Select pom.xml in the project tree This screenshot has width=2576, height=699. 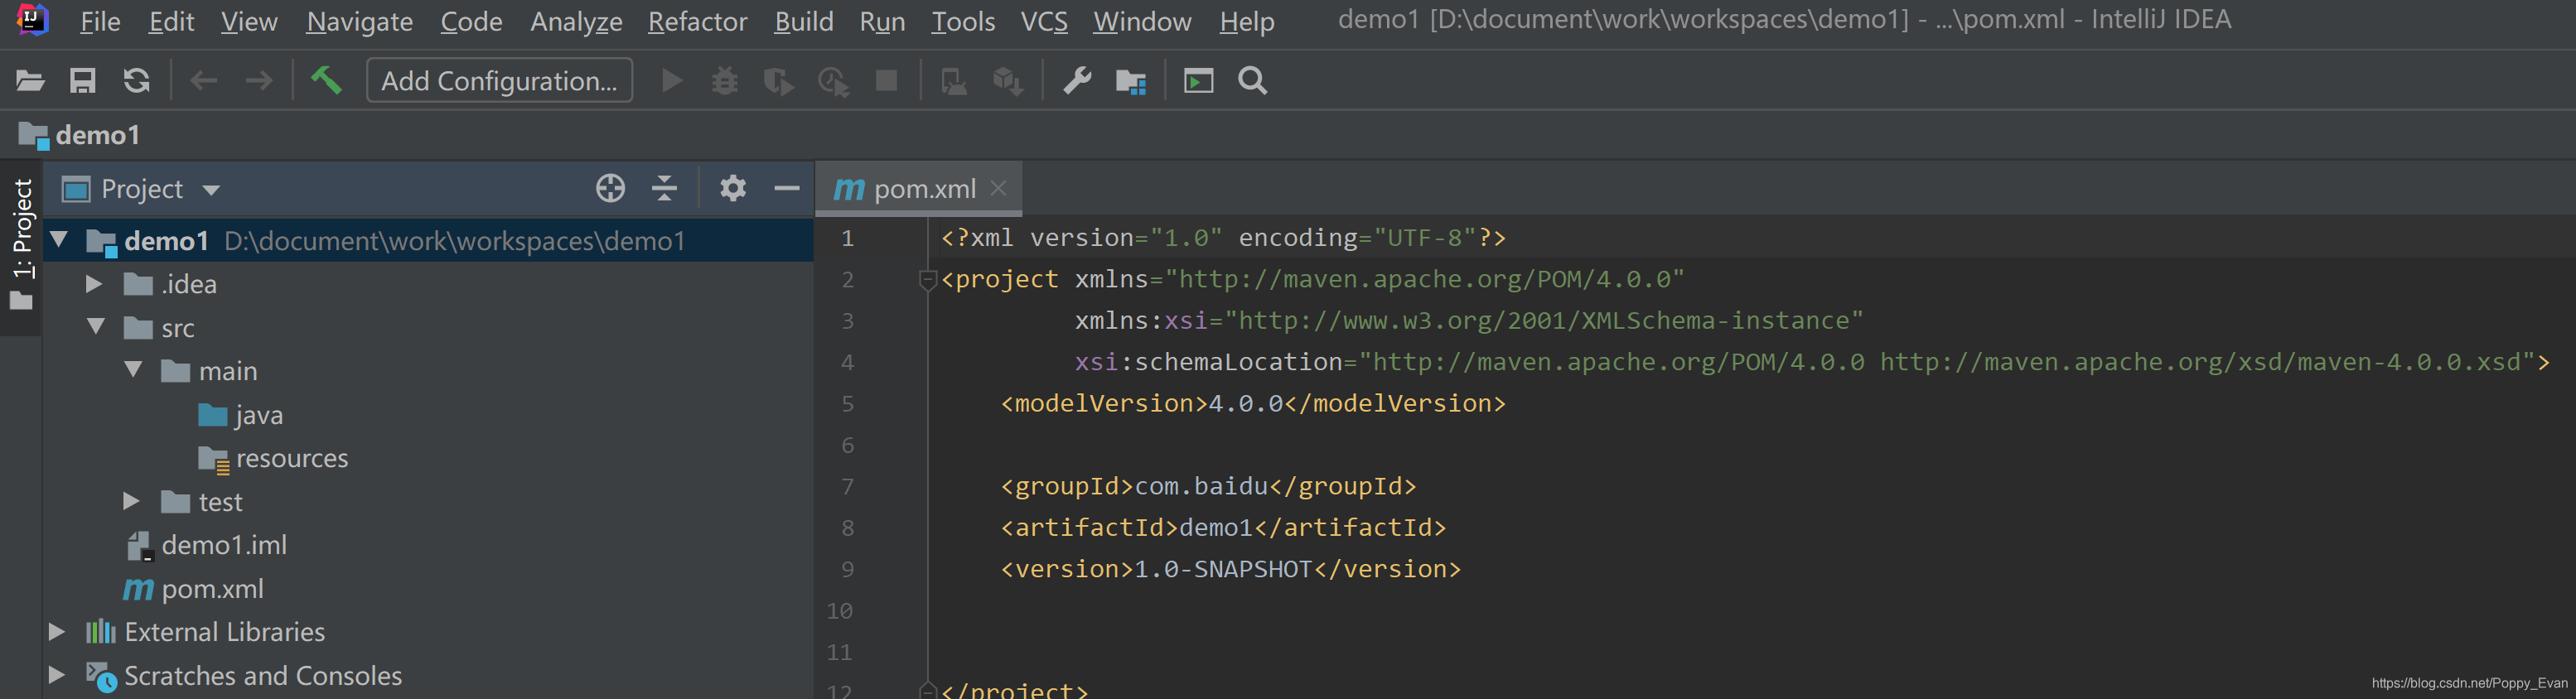194,589
